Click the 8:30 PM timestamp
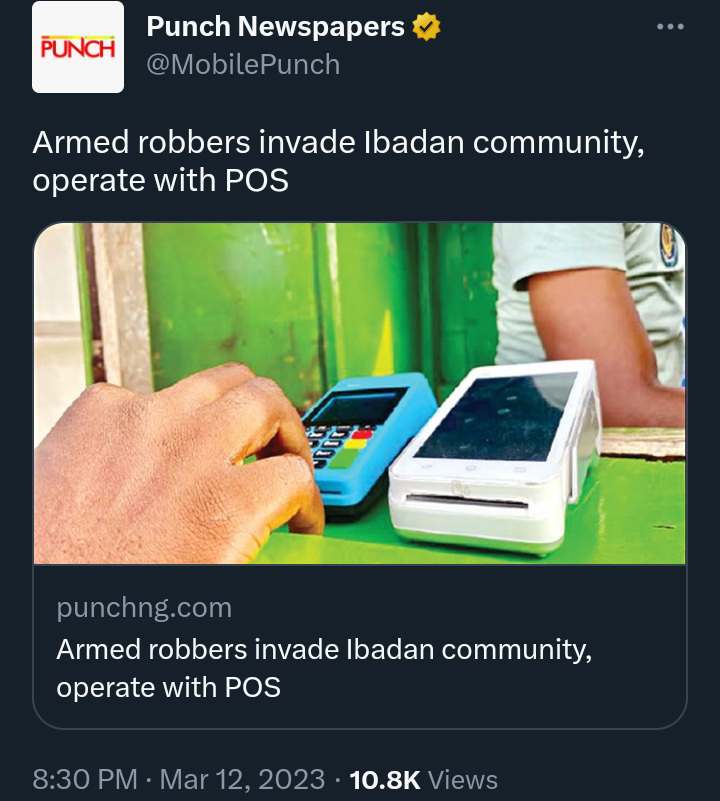This screenshot has height=801, width=720. (x=85, y=780)
